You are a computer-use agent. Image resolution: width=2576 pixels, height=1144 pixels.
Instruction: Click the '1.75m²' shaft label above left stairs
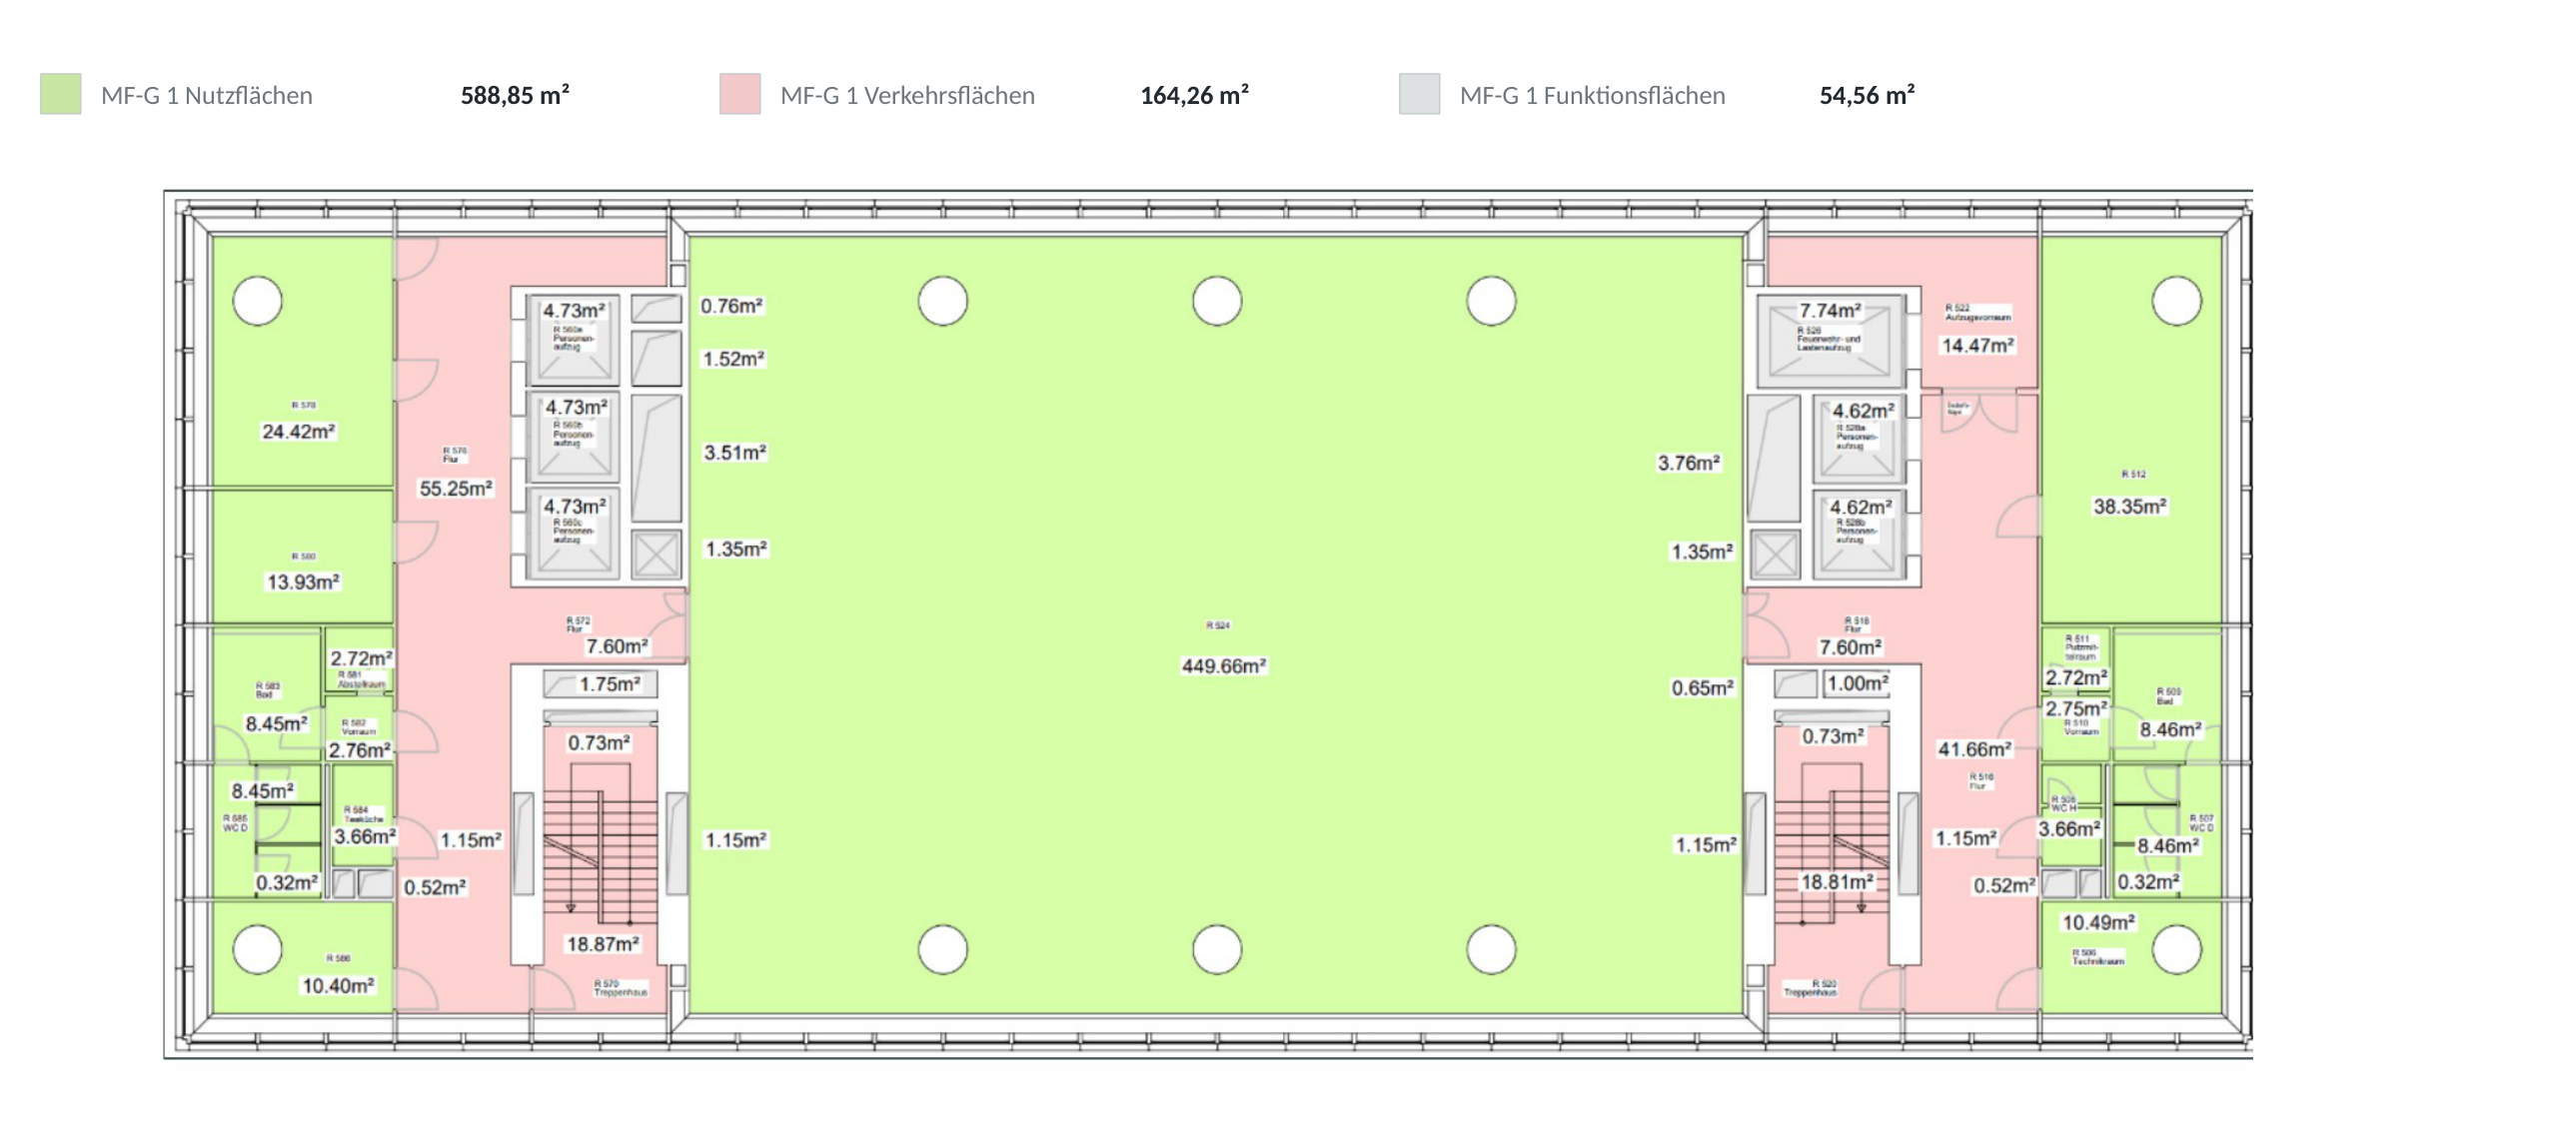click(x=610, y=684)
